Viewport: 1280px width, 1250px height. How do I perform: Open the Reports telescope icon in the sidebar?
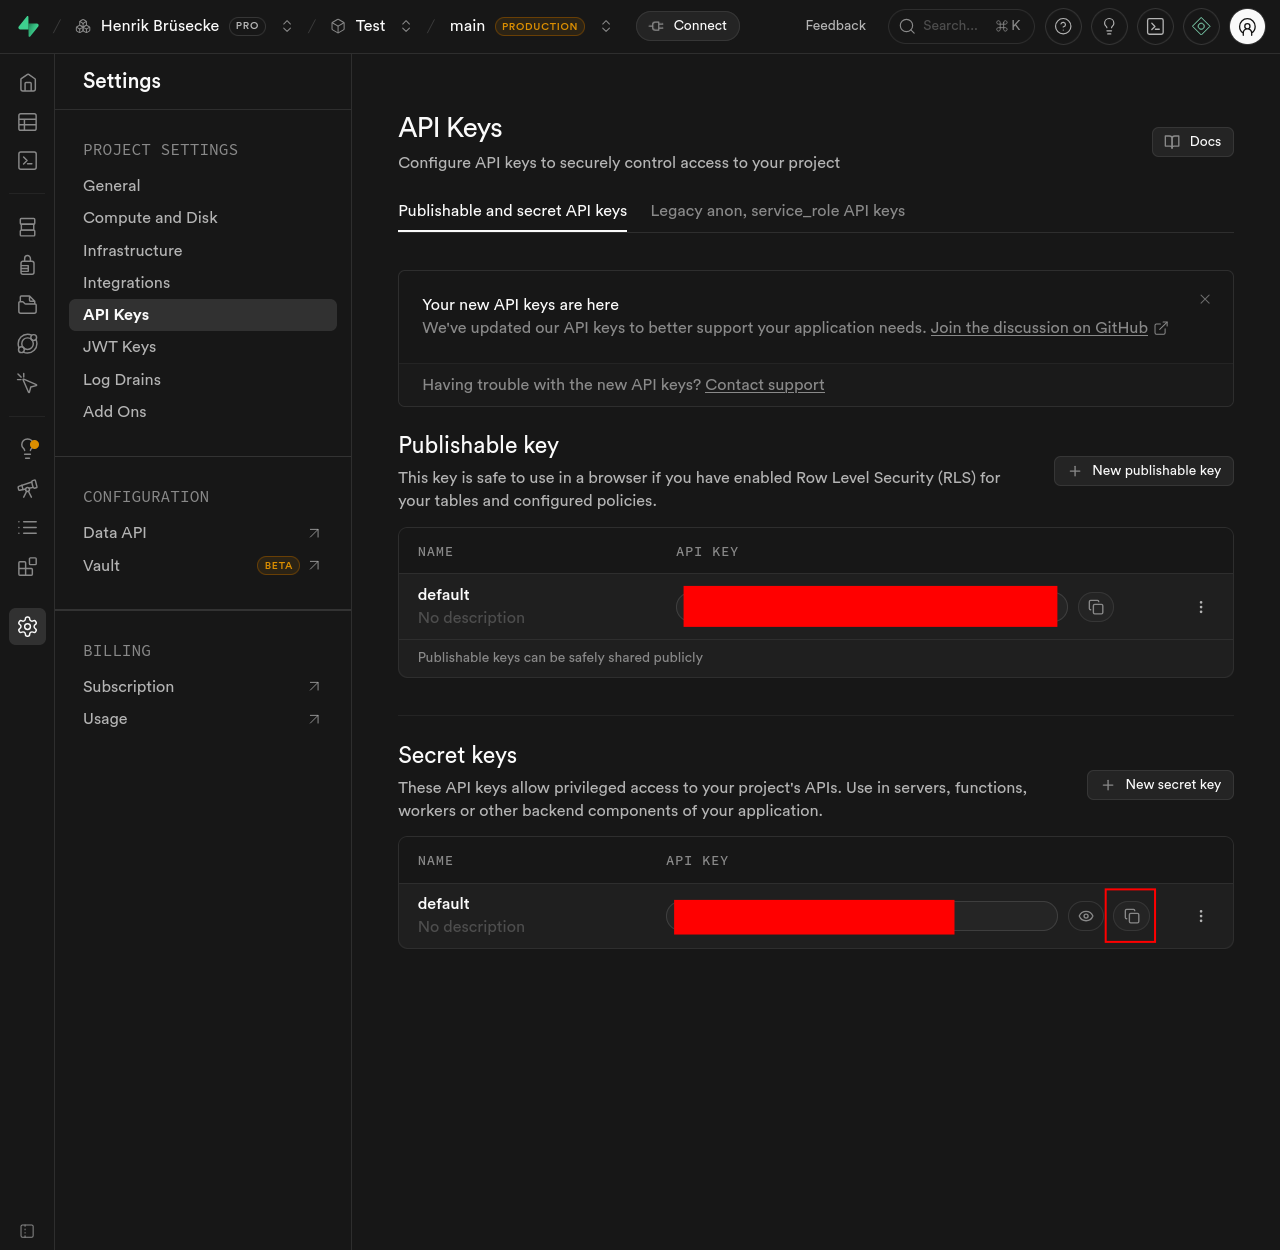[27, 489]
